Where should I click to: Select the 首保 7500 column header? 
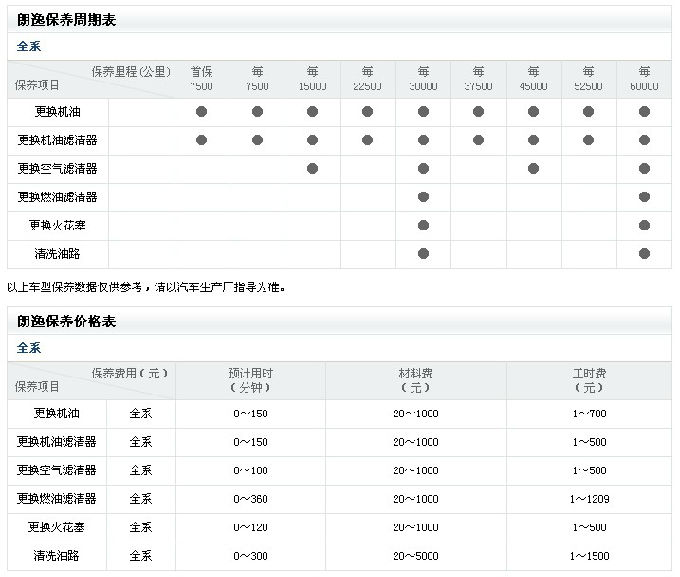pos(202,79)
